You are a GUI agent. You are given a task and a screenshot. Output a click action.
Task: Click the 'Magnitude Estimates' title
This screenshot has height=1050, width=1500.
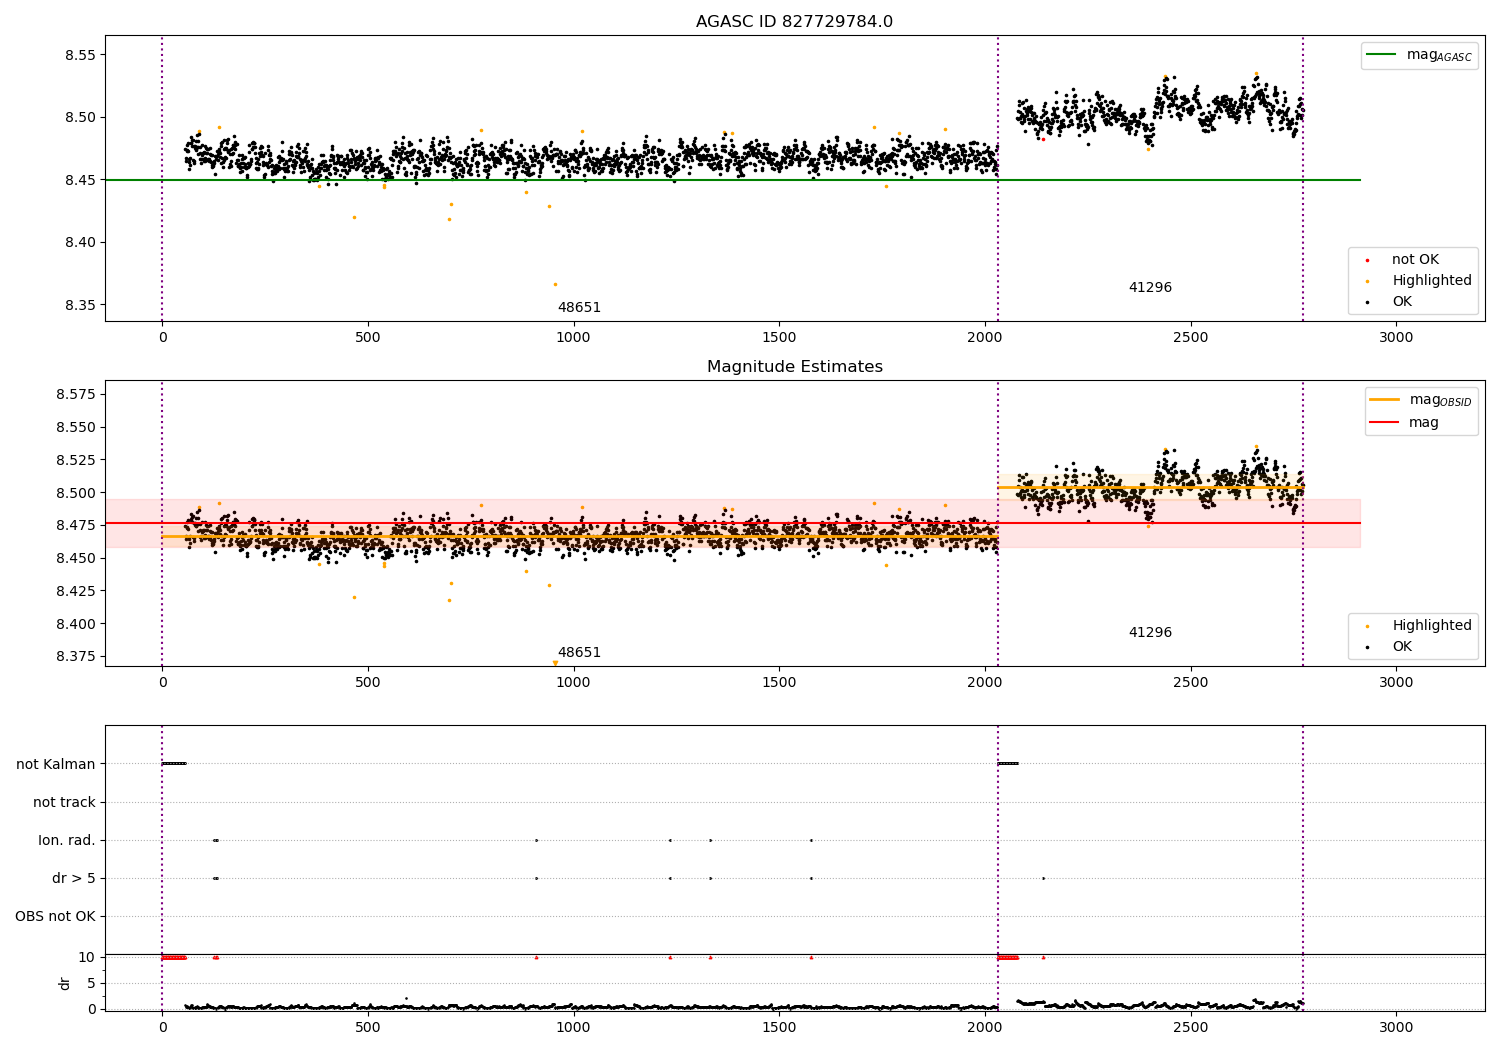tap(794, 367)
